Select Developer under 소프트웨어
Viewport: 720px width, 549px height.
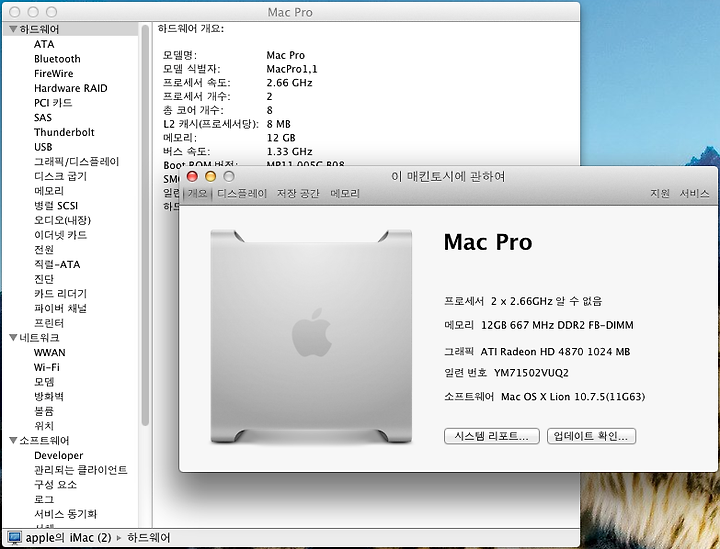(58, 455)
